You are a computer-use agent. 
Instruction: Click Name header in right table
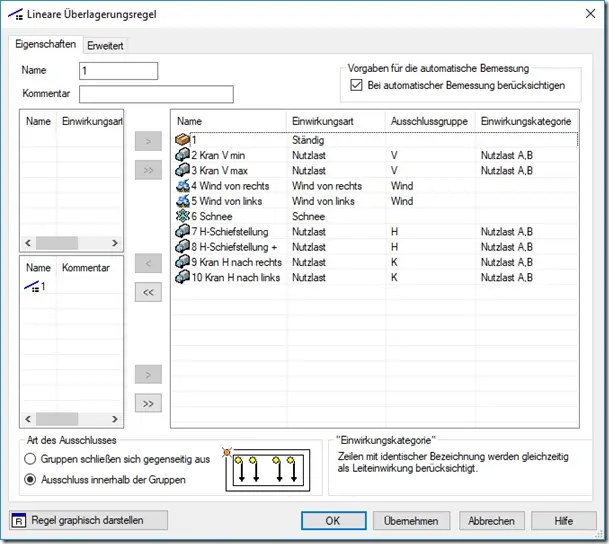pyautogui.click(x=229, y=121)
